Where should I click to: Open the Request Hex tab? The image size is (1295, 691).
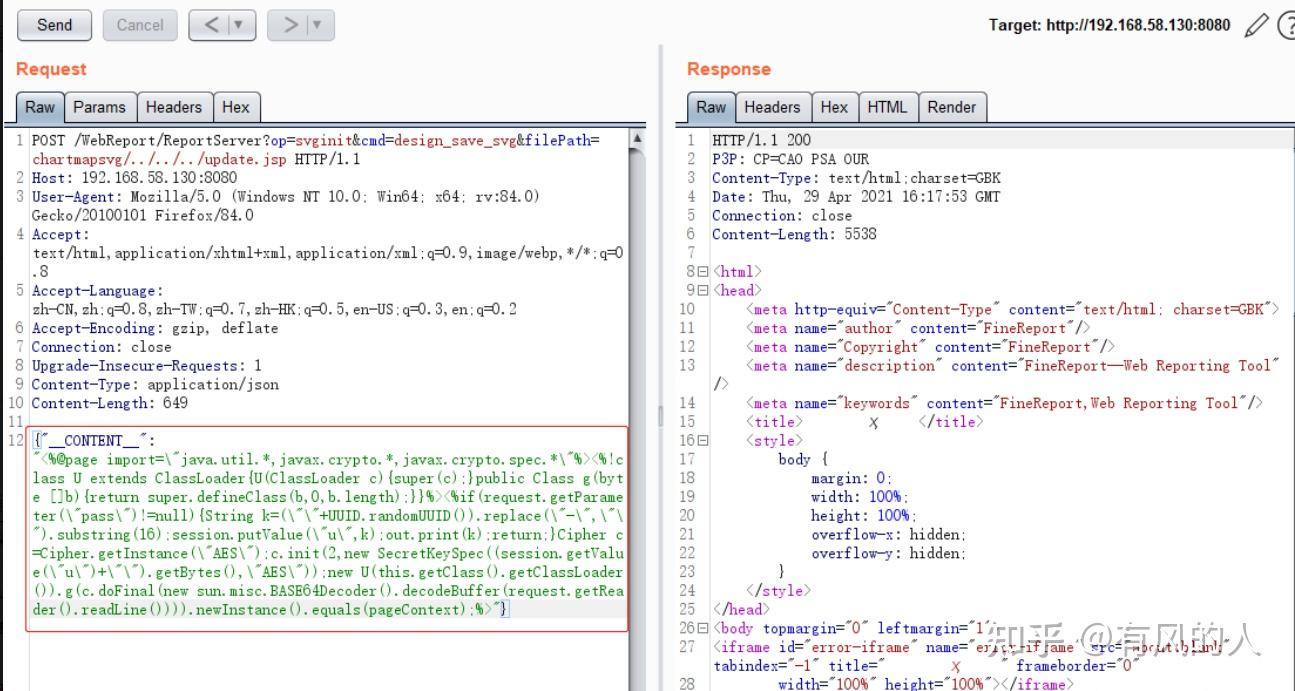point(236,107)
